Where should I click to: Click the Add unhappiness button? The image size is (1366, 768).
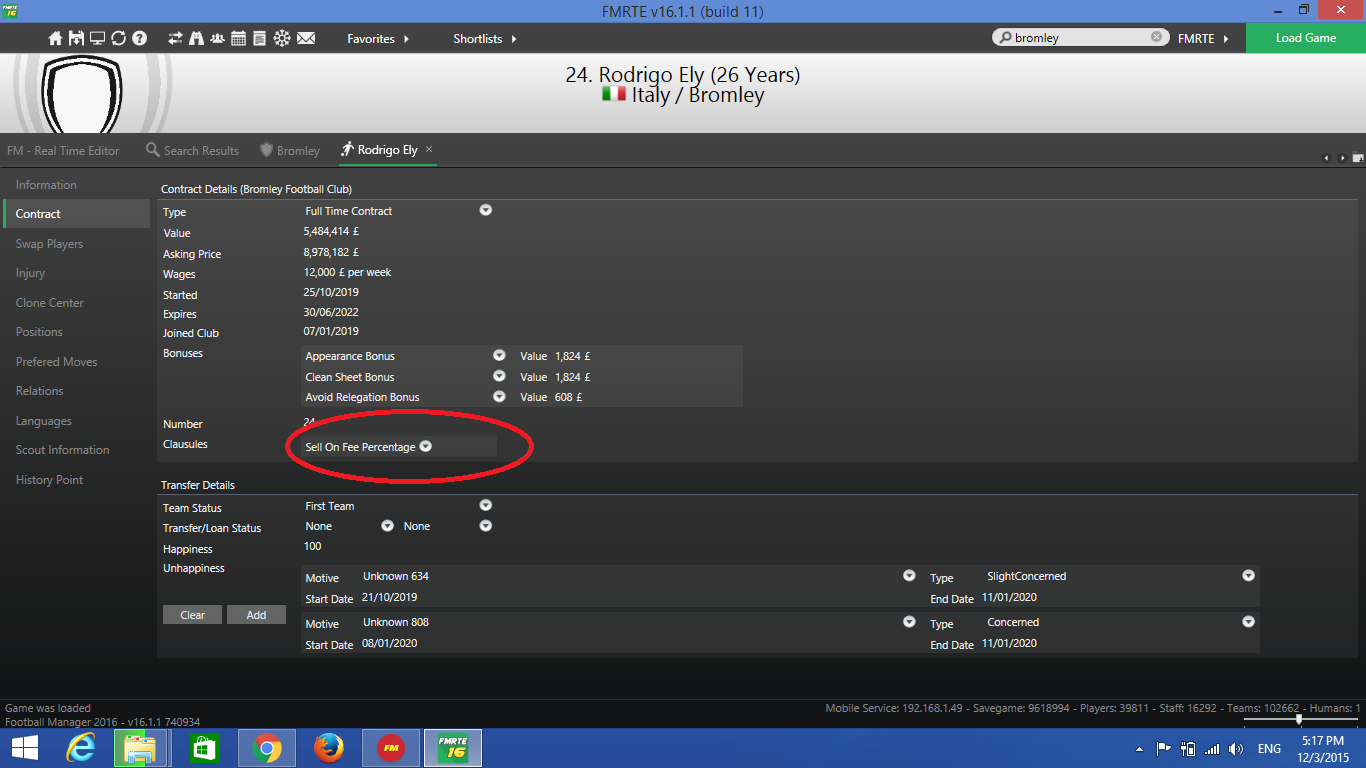click(x=256, y=615)
